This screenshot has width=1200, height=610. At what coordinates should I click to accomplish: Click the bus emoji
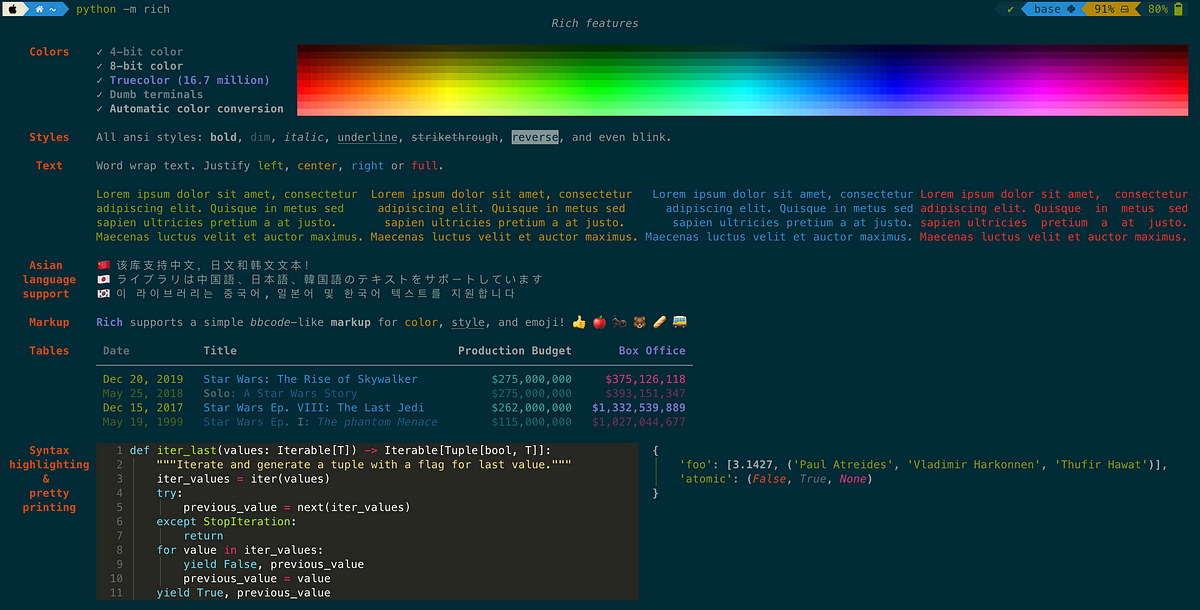[x=680, y=322]
